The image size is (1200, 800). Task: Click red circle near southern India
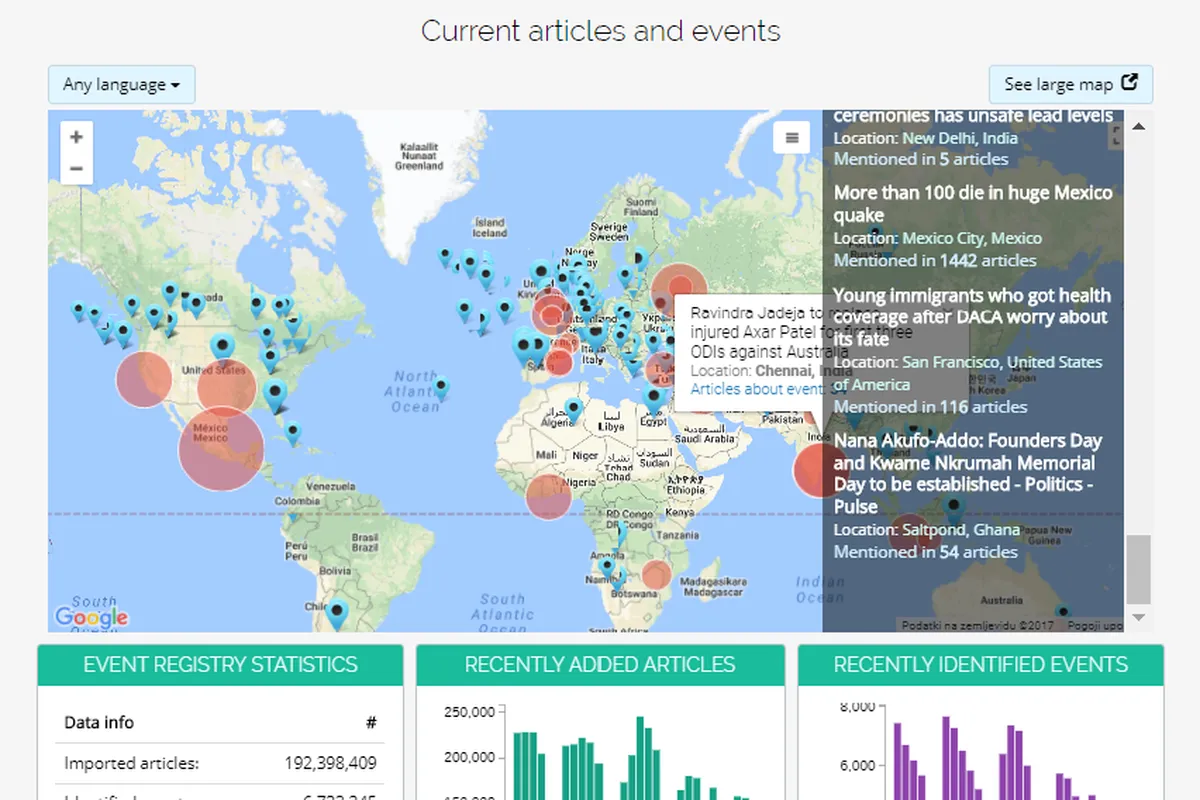click(x=820, y=470)
